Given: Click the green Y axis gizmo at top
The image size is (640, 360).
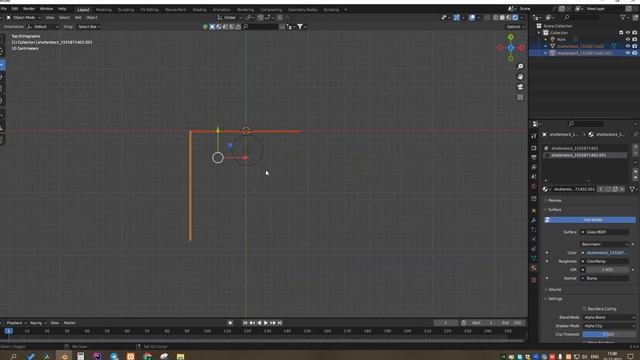Looking at the screenshot, I should [511, 37].
